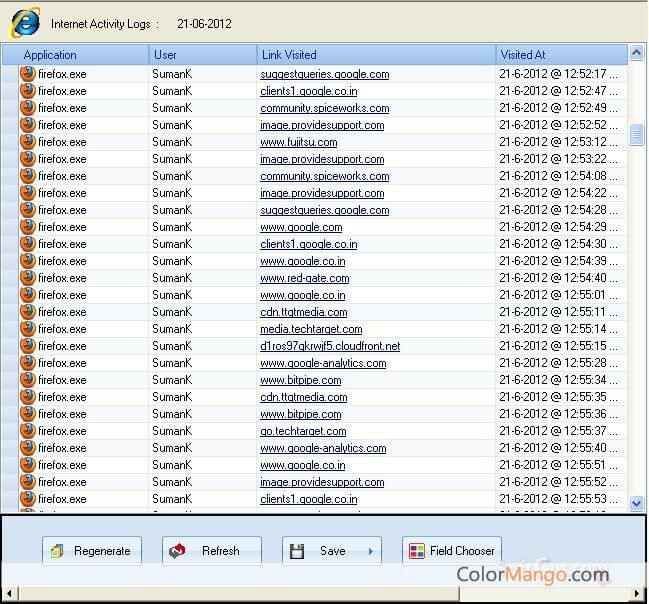Click the Regenerate button icon

pyautogui.click(x=57, y=551)
